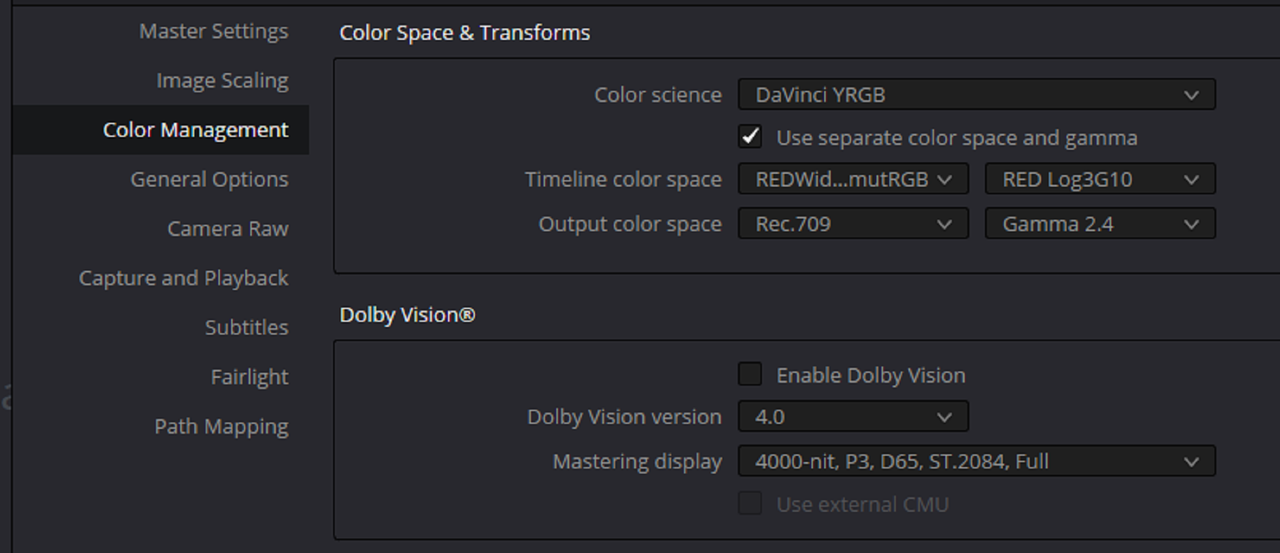Screen dimensions: 1280x553
Task: Enable Dolby Vision checkbox
Action: point(750,374)
